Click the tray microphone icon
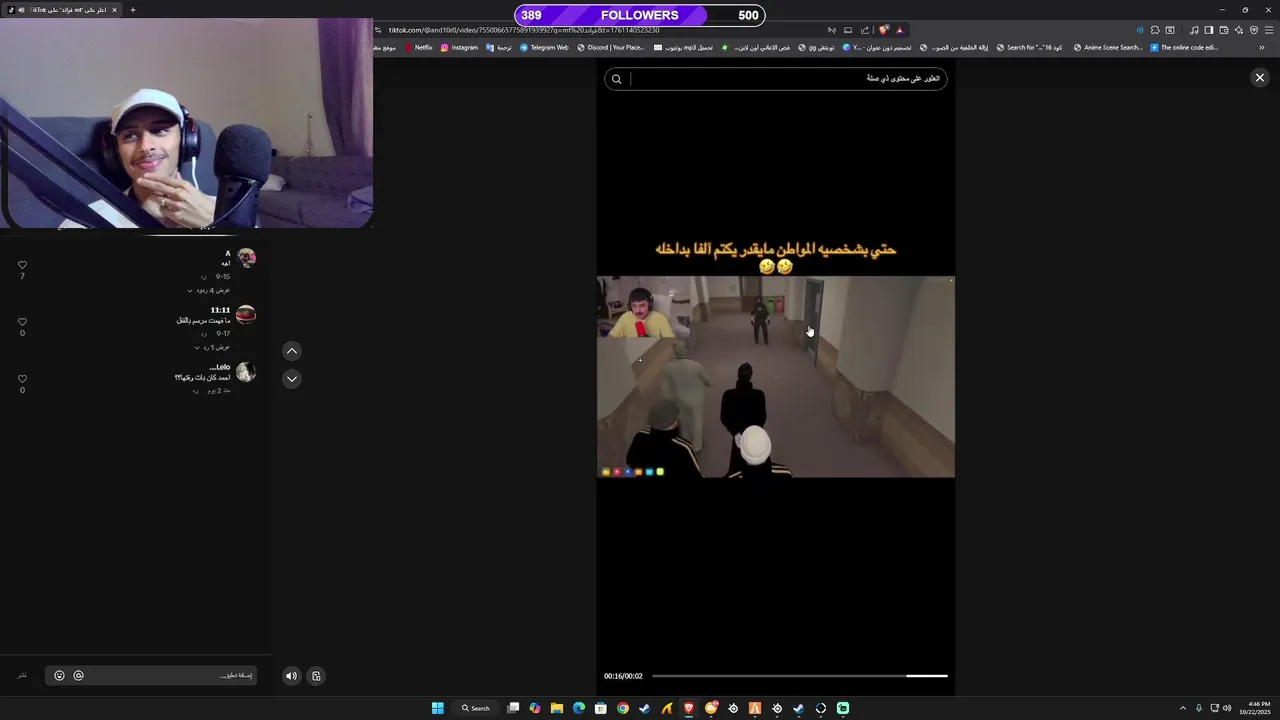The width and height of the screenshot is (1280, 720). pyautogui.click(x=1199, y=708)
